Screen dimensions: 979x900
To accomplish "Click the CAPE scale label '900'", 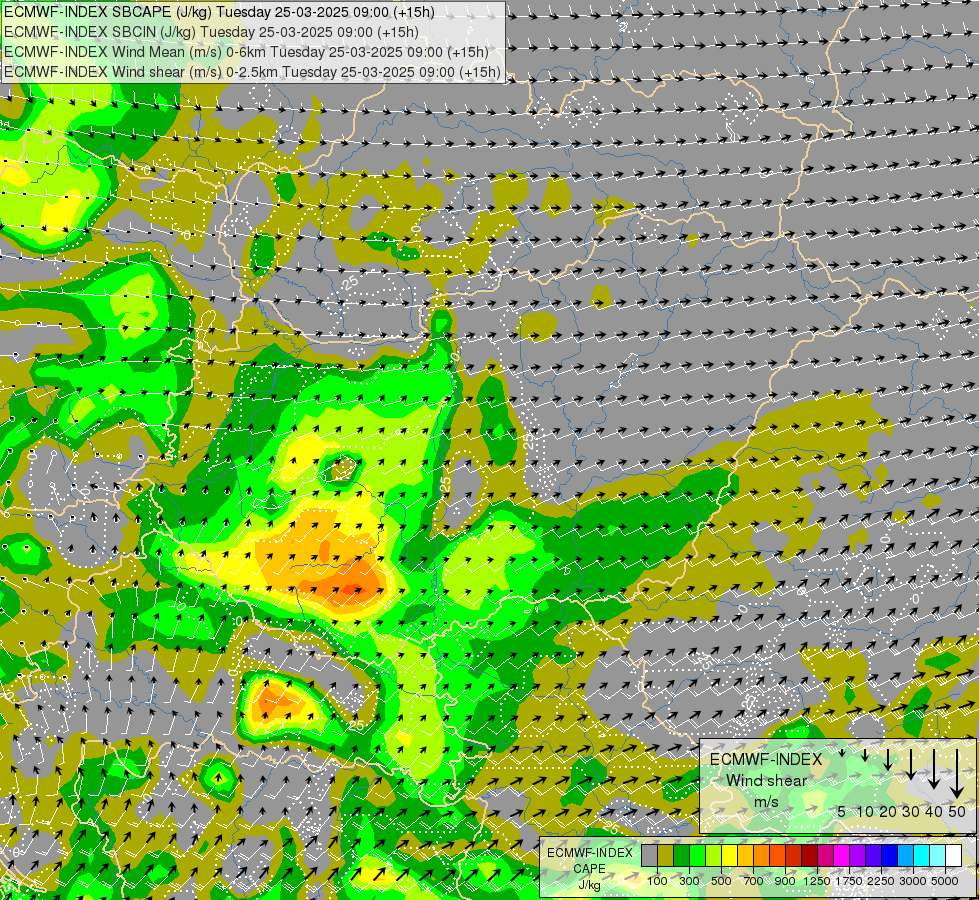I will click(785, 881).
